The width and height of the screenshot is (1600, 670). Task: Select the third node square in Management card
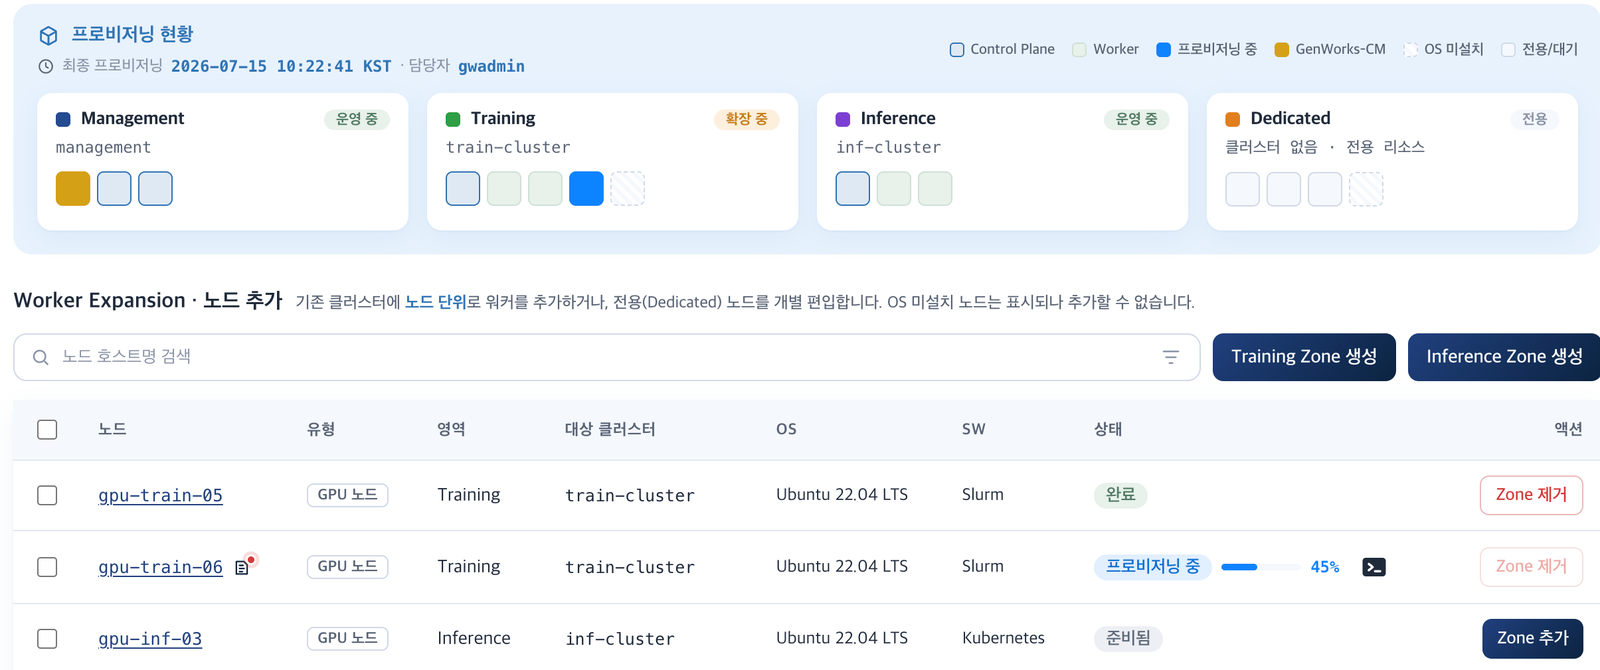tap(155, 189)
